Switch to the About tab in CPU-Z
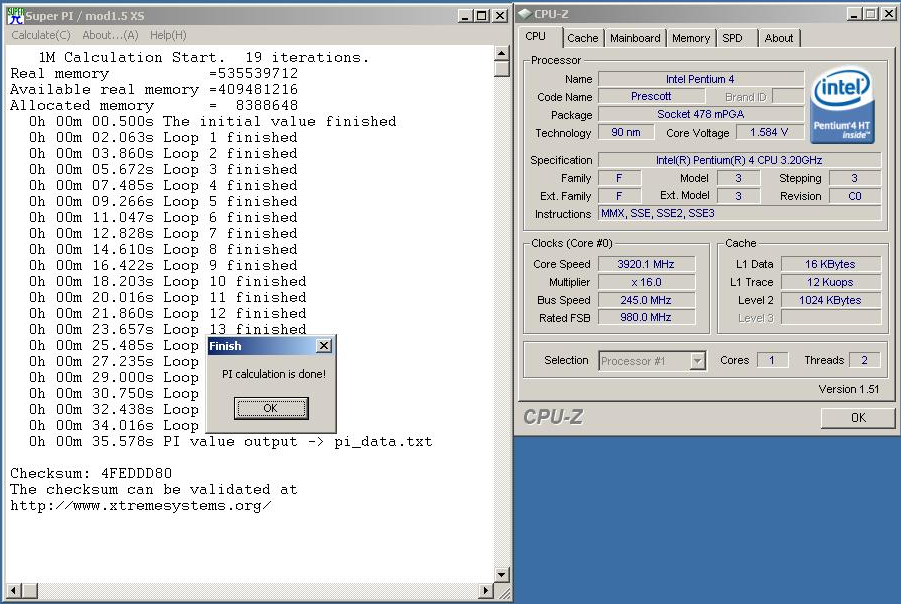Viewport: 901px width, 604px height. (779, 38)
